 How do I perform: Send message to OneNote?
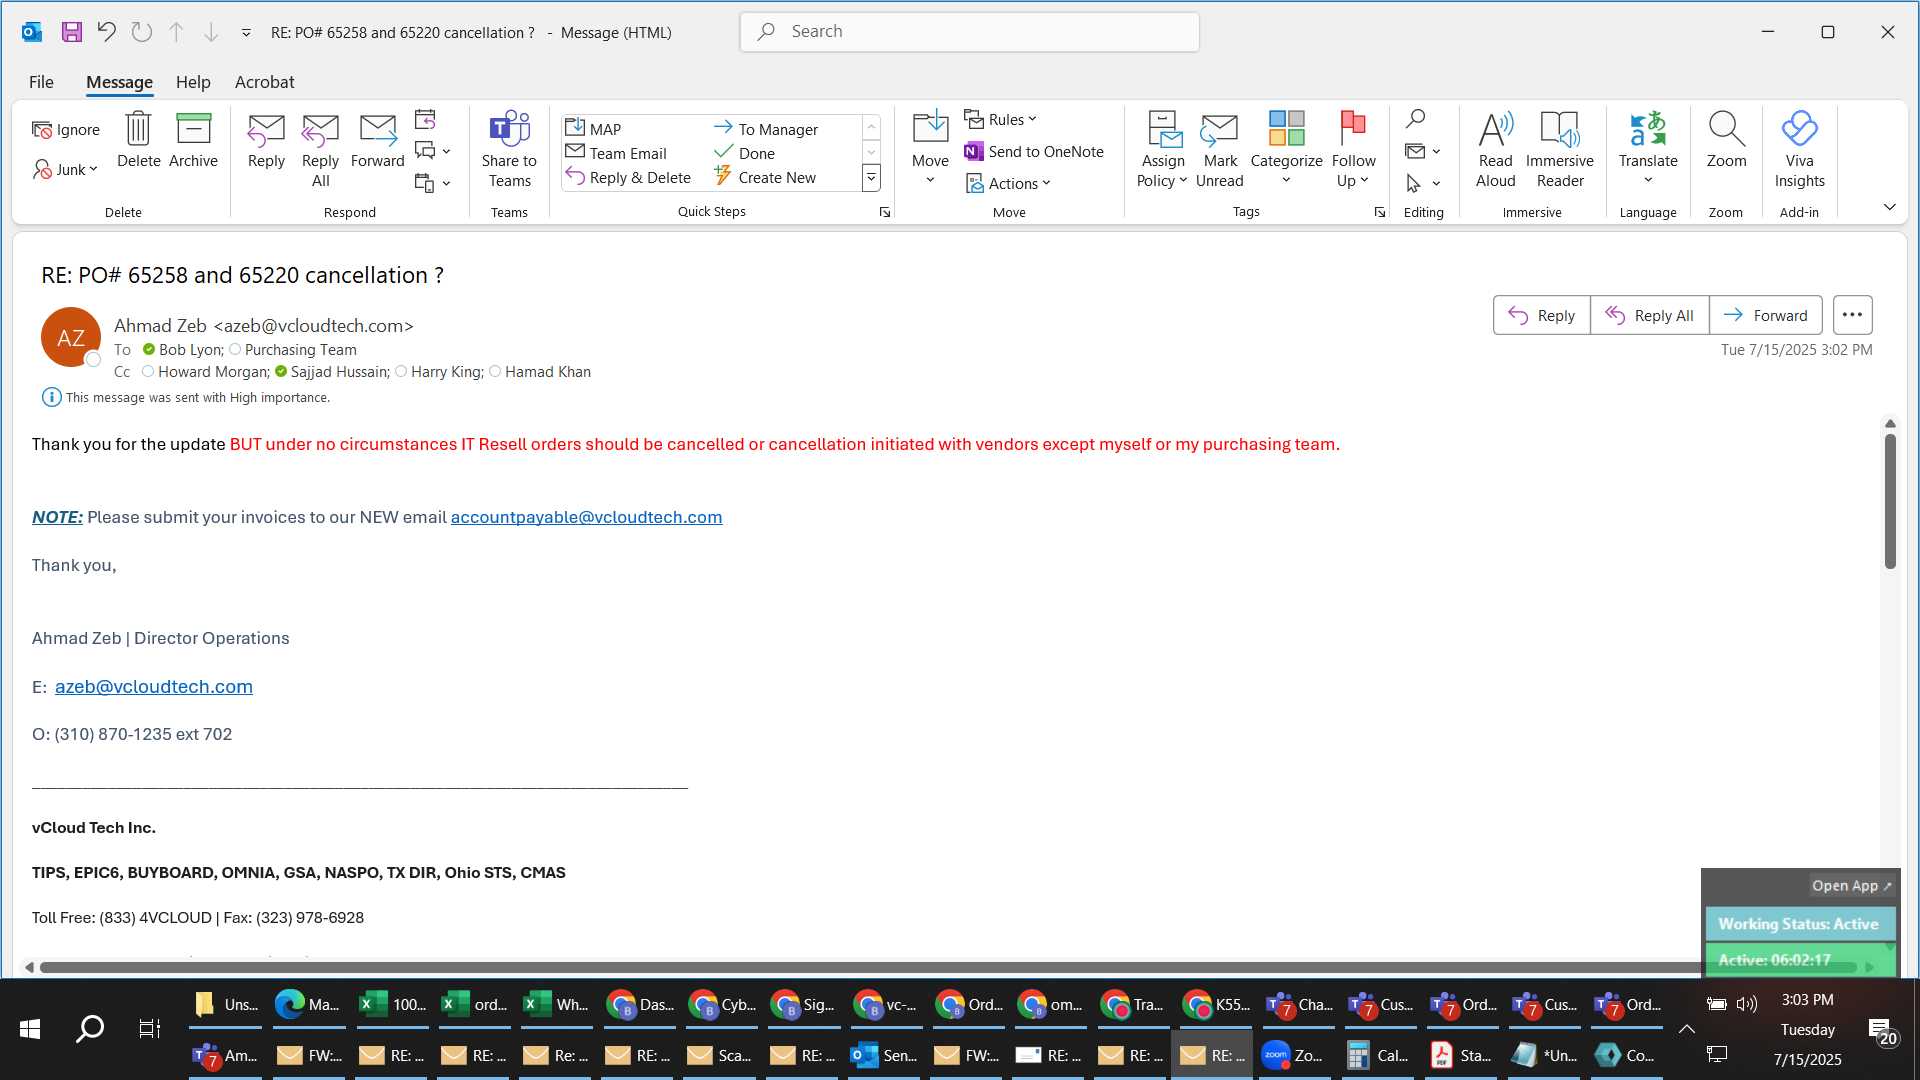pos(1034,152)
